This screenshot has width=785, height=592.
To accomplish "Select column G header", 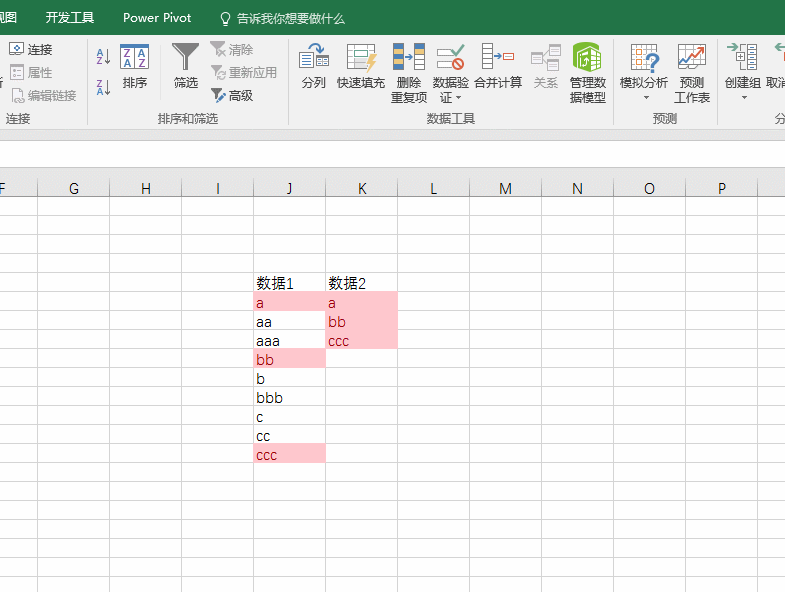I will [x=74, y=188].
